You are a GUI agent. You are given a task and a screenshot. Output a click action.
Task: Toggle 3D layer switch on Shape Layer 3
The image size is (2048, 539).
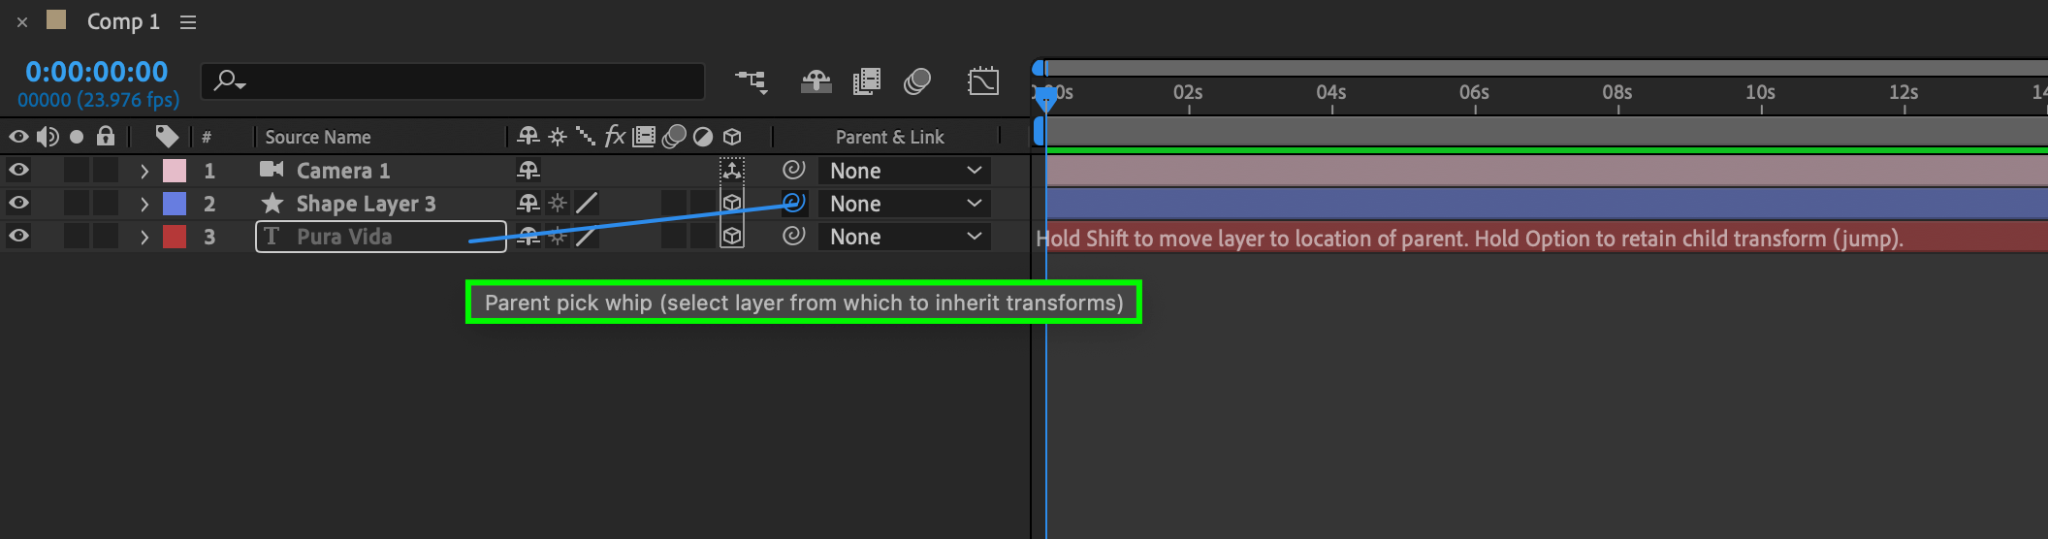pyautogui.click(x=732, y=203)
